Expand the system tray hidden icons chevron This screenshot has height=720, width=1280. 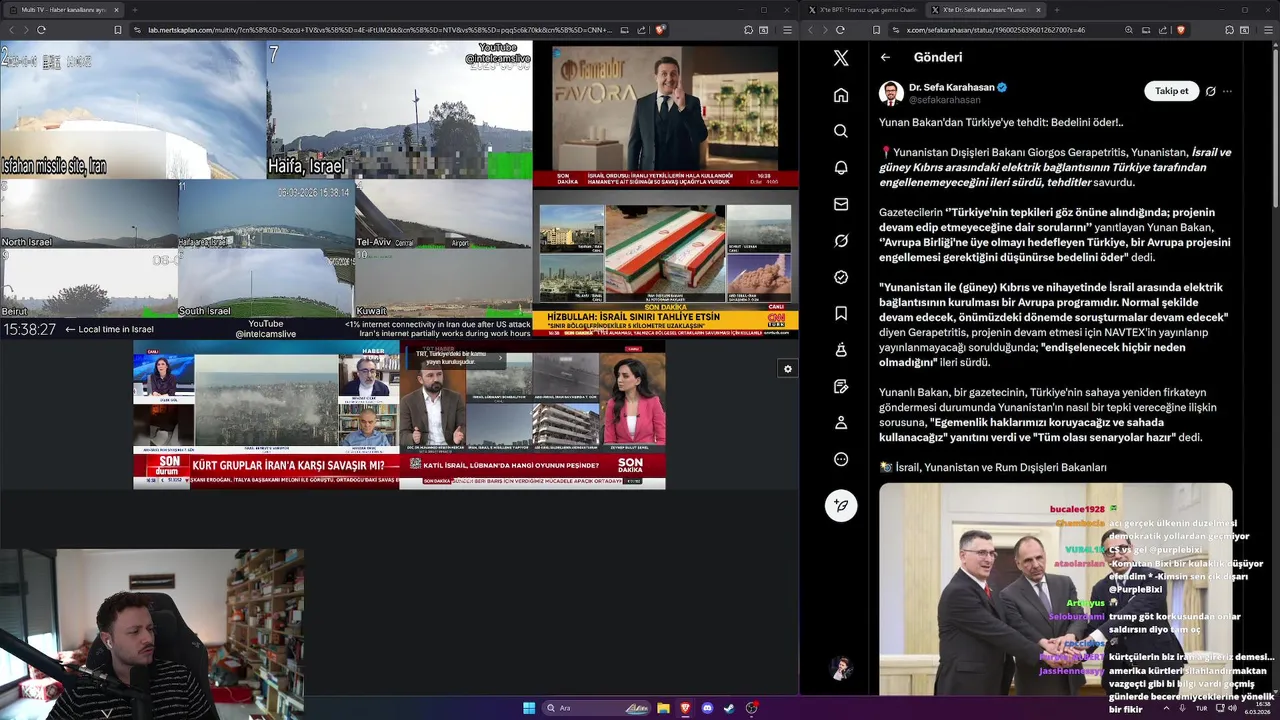(1165, 708)
